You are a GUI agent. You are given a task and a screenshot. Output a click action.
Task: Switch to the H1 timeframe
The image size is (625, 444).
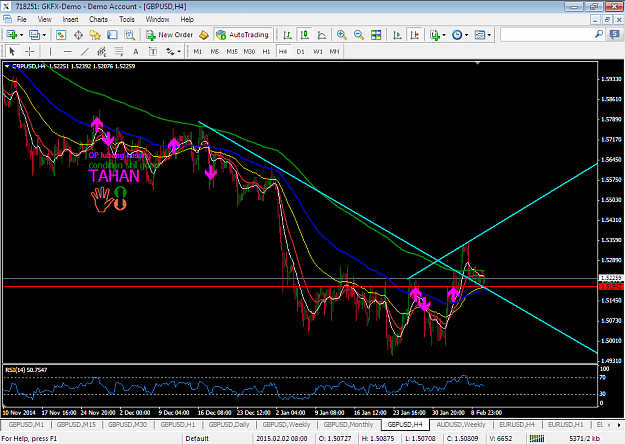coord(266,51)
